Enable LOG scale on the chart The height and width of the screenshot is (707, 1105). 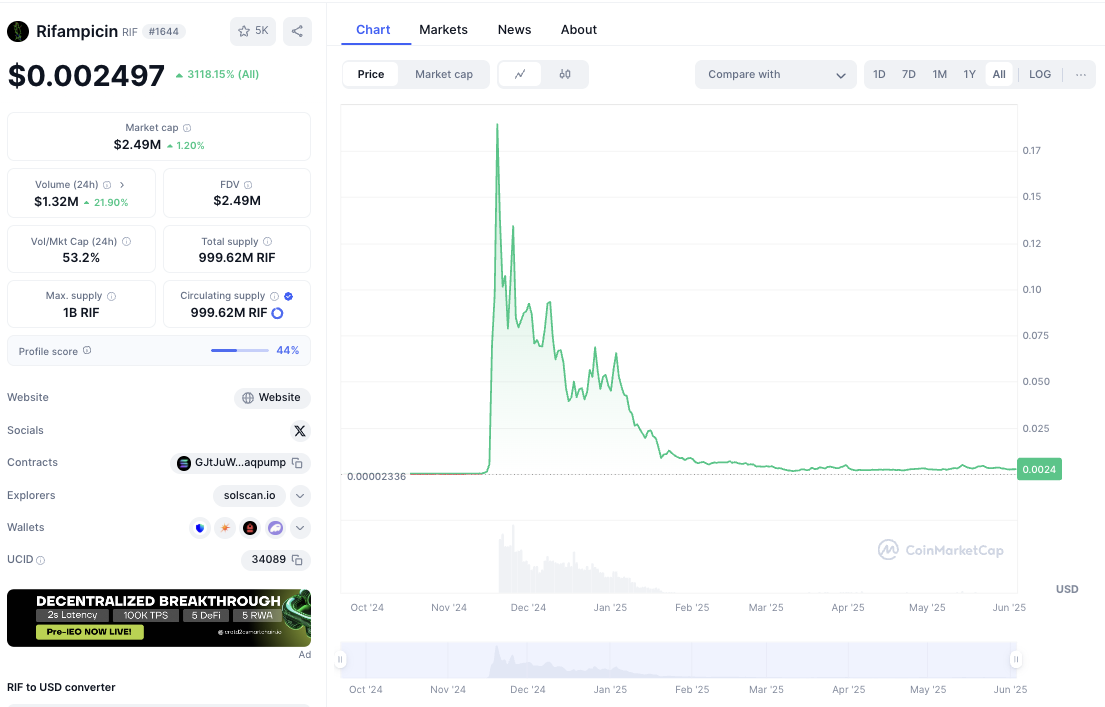click(1040, 74)
